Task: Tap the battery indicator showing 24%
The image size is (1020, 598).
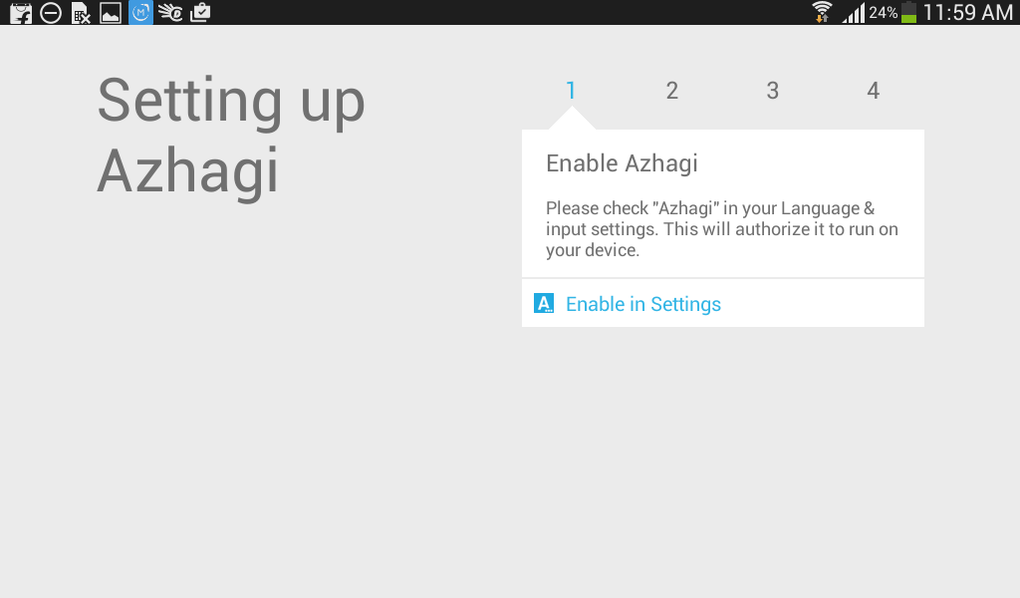Action: (896, 13)
